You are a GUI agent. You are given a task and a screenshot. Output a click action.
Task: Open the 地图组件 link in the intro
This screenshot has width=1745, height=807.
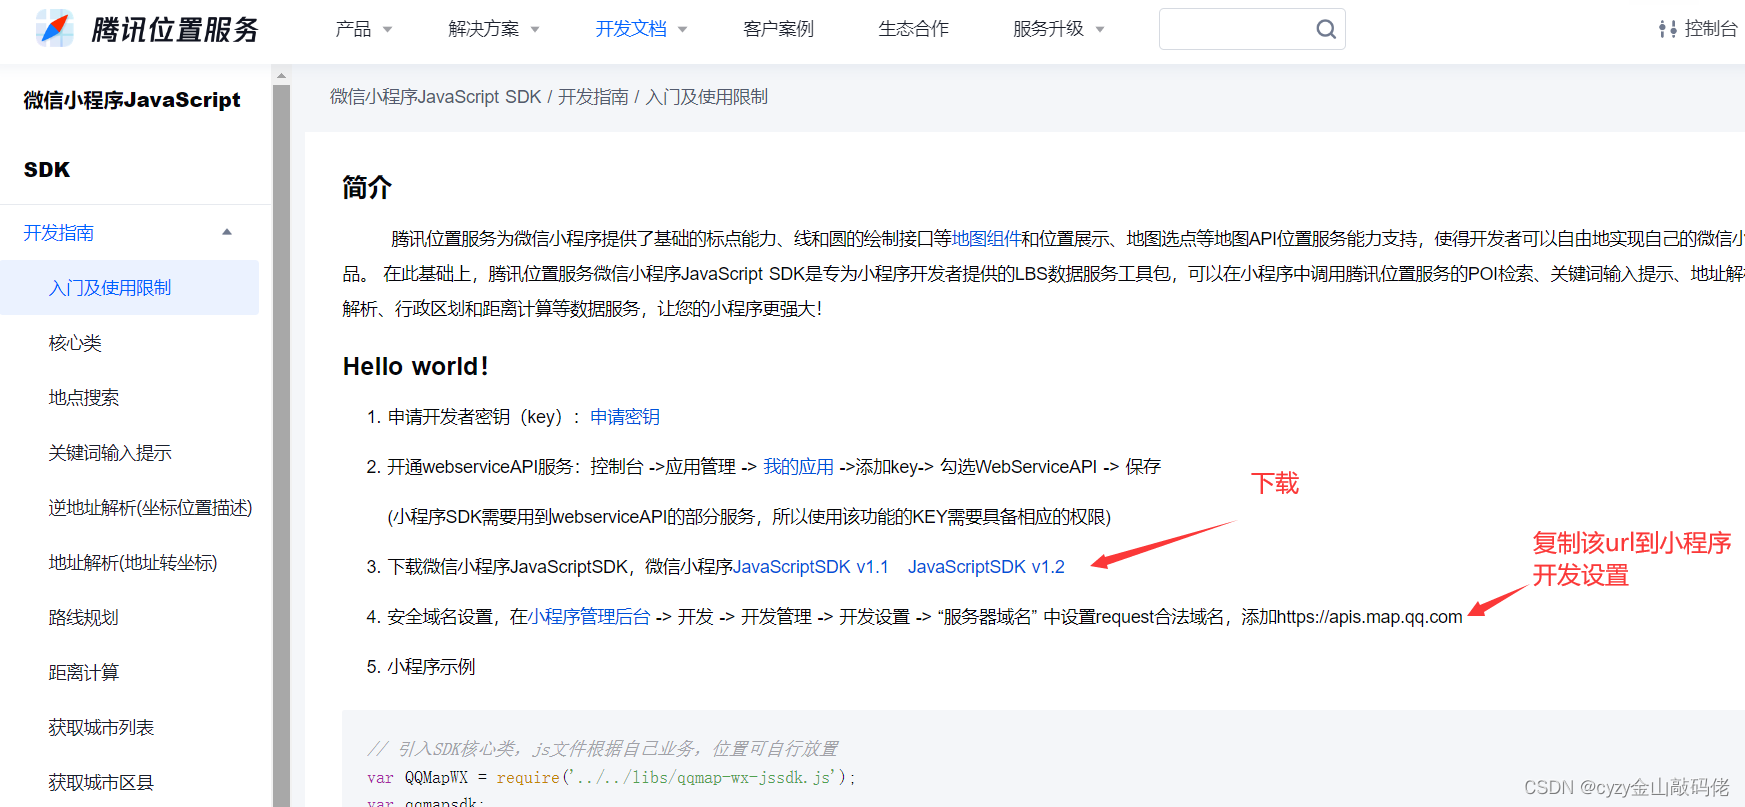coord(986,239)
